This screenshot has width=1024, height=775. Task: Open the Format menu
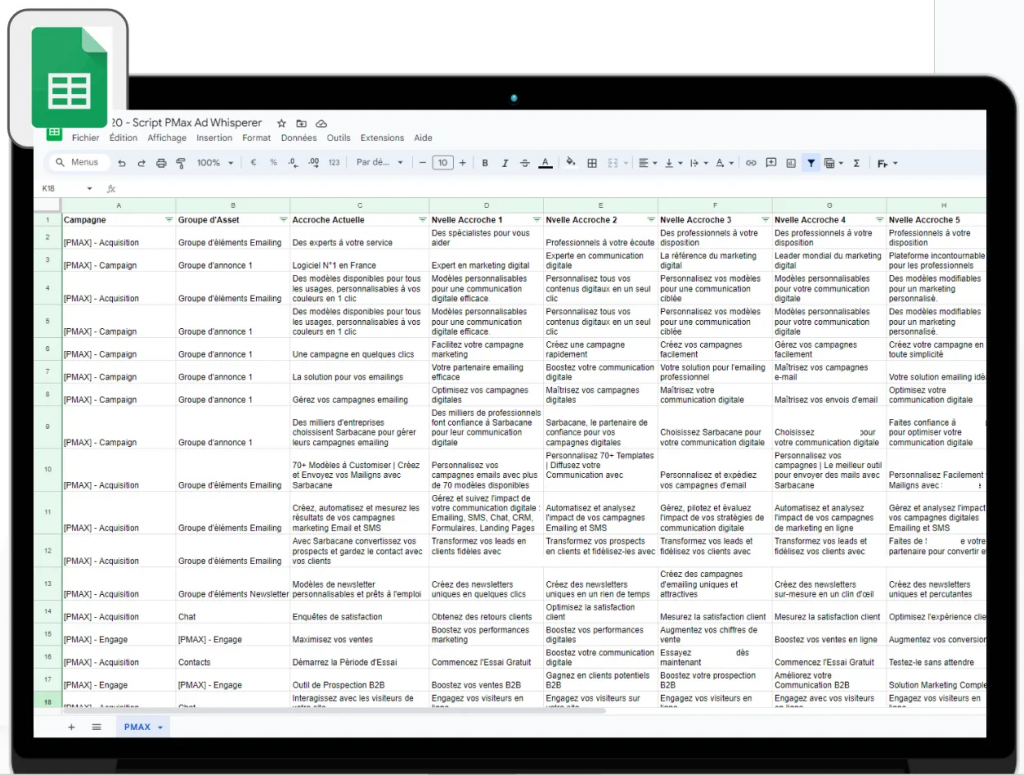point(256,138)
